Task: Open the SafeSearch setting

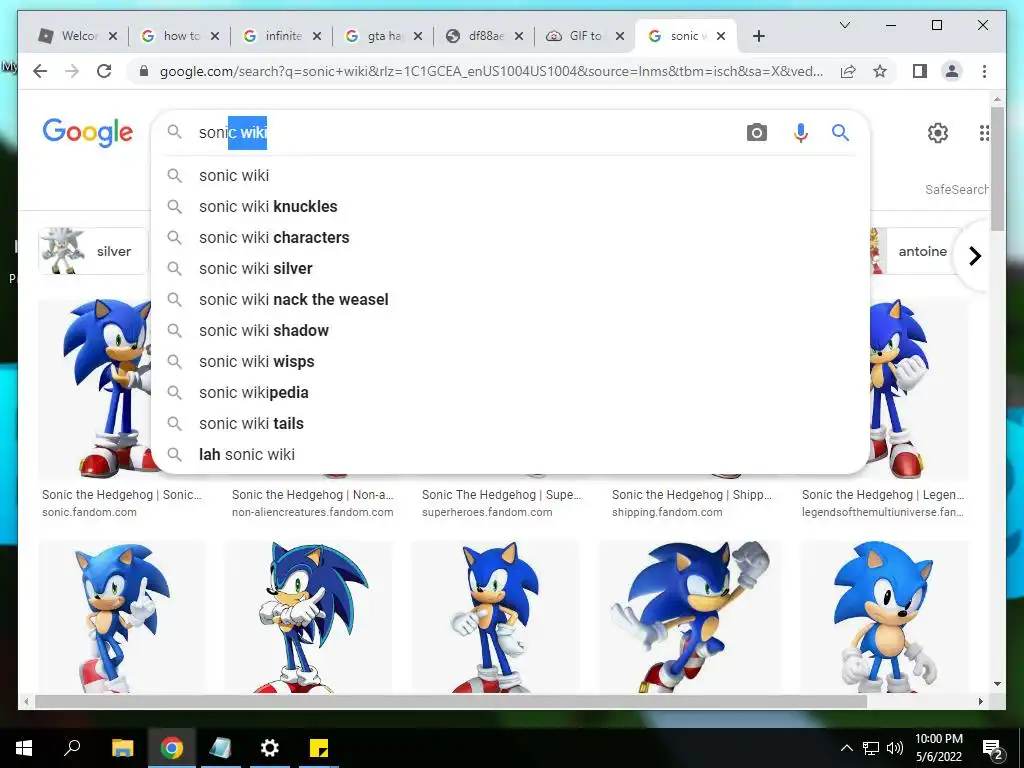Action: tap(956, 189)
